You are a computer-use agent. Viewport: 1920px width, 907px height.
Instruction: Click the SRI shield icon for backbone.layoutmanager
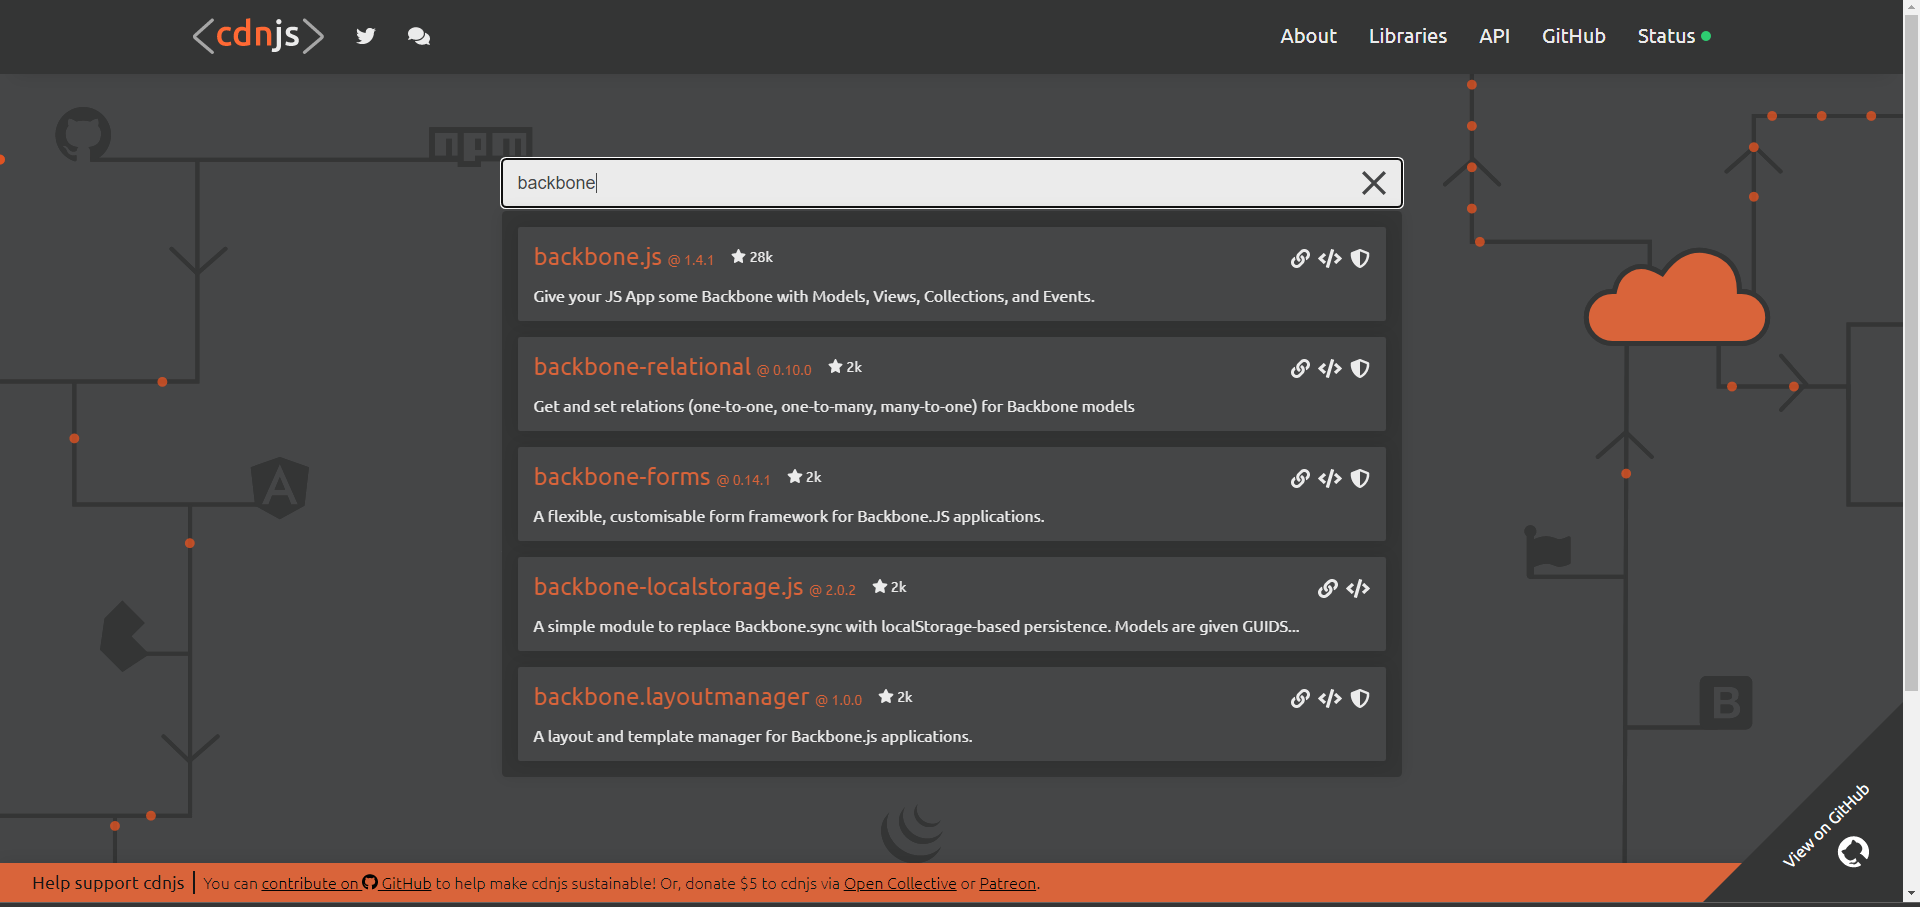pos(1360,698)
